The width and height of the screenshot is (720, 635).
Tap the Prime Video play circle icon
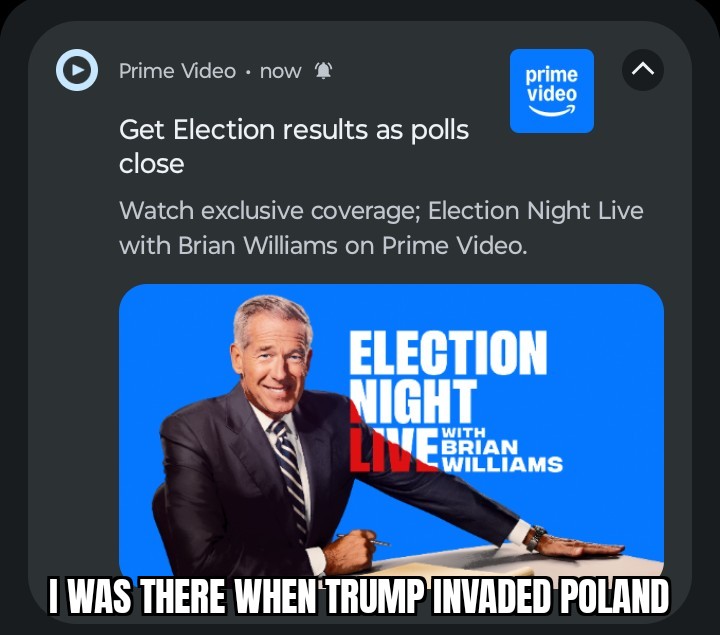(77, 70)
